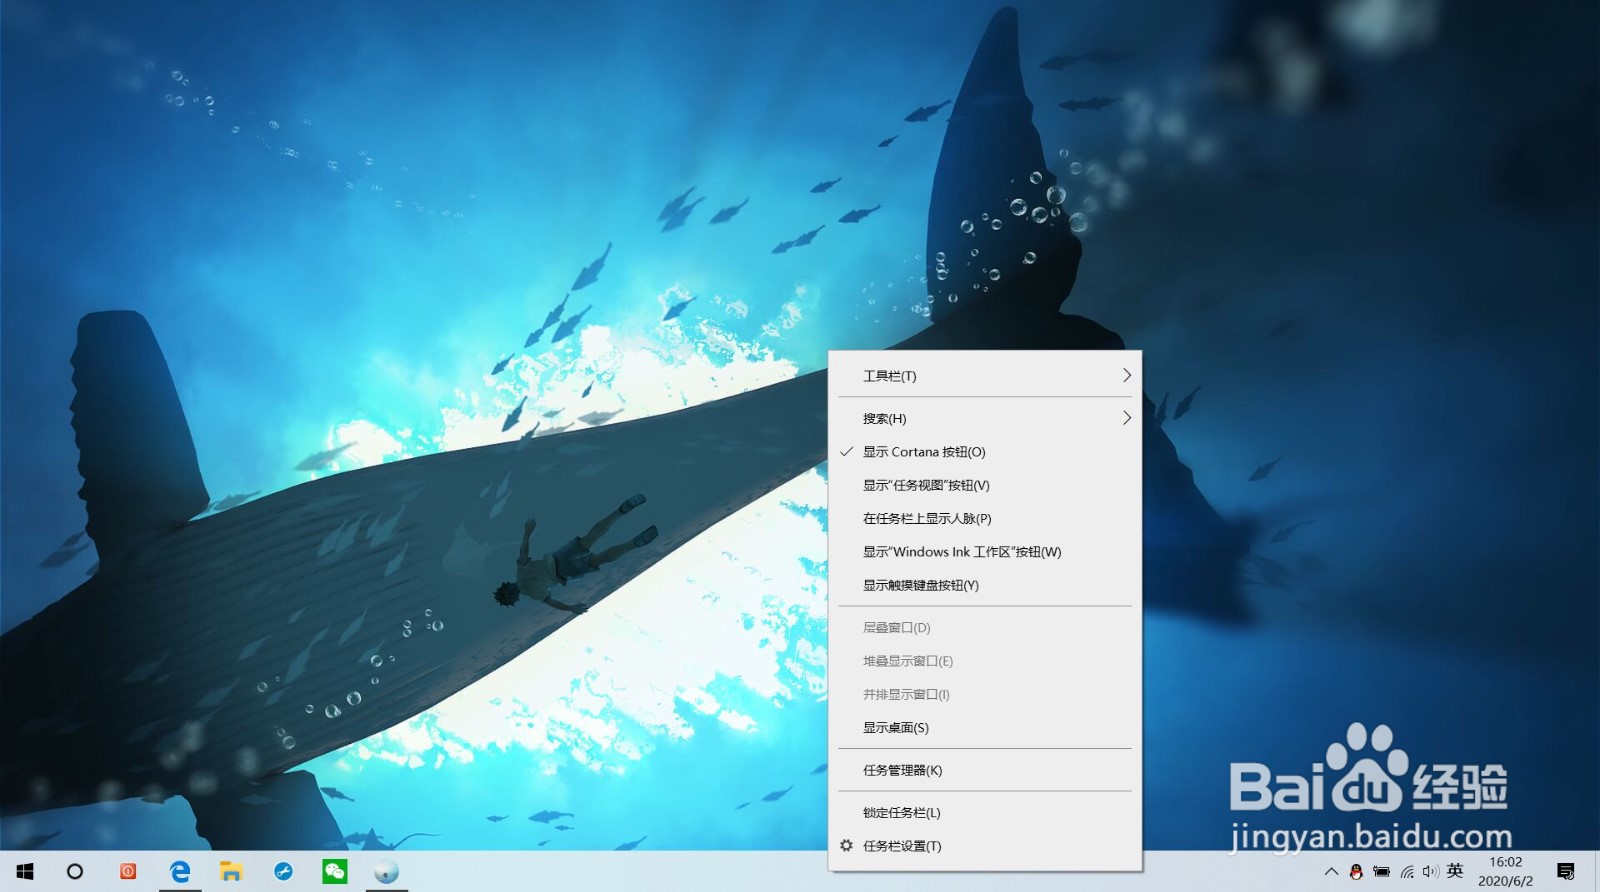
Task: Click the gear icon beside 任务栏设置
Action: click(x=846, y=845)
